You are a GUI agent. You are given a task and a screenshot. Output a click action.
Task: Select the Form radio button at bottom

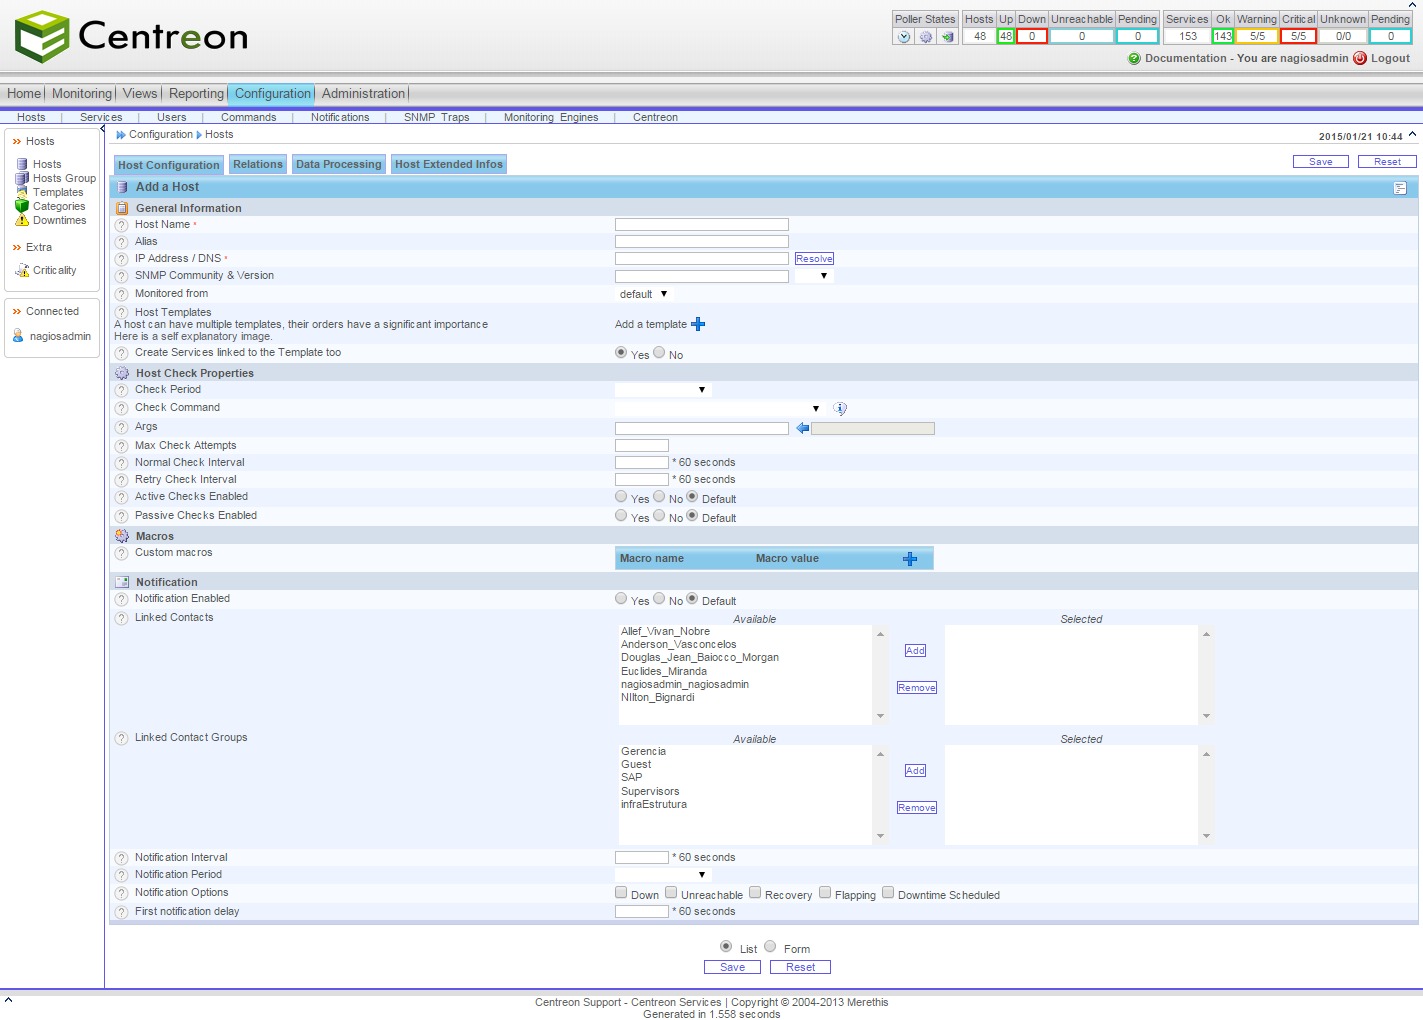point(770,946)
